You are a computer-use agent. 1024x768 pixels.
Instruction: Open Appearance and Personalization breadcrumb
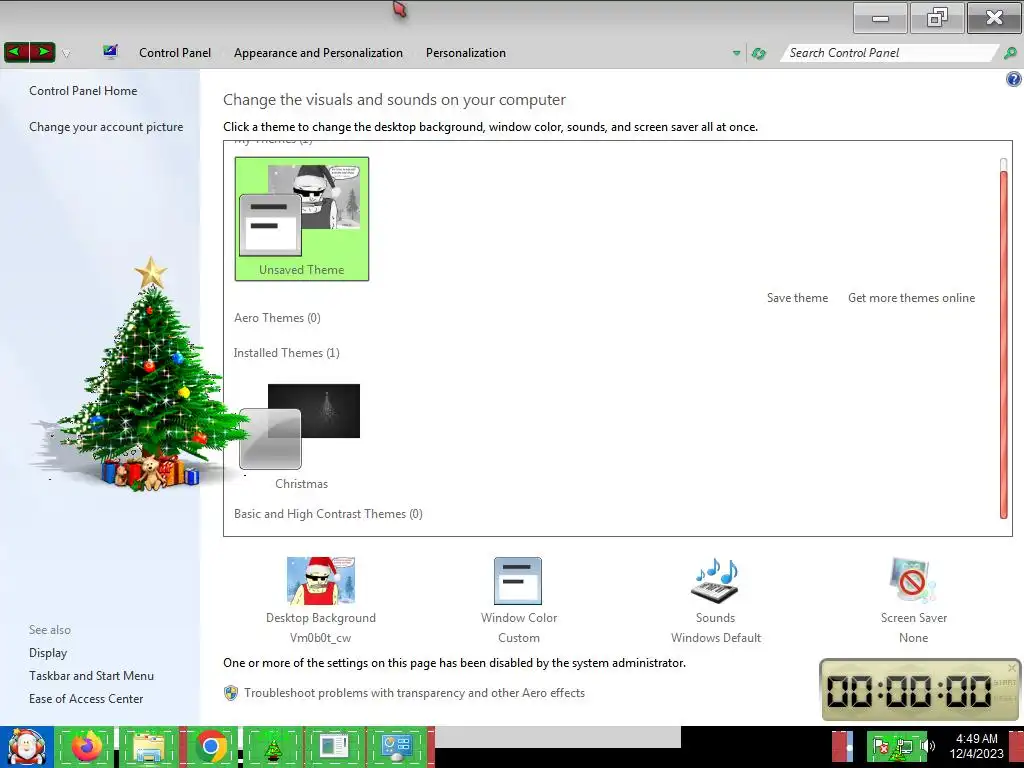[318, 53]
